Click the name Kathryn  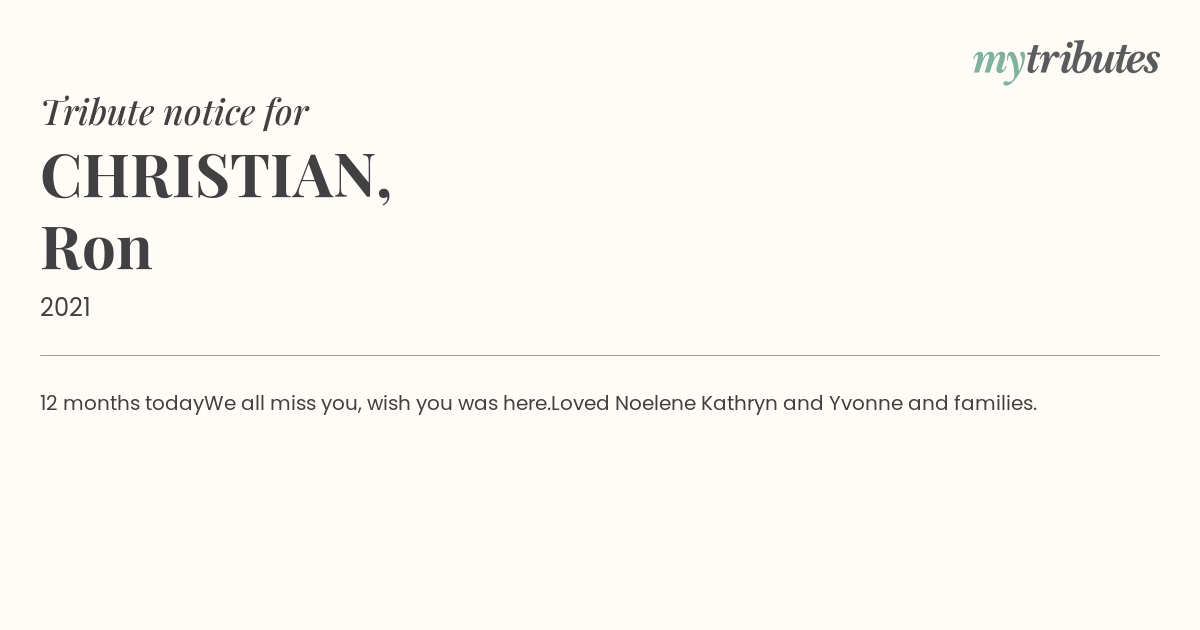point(738,403)
